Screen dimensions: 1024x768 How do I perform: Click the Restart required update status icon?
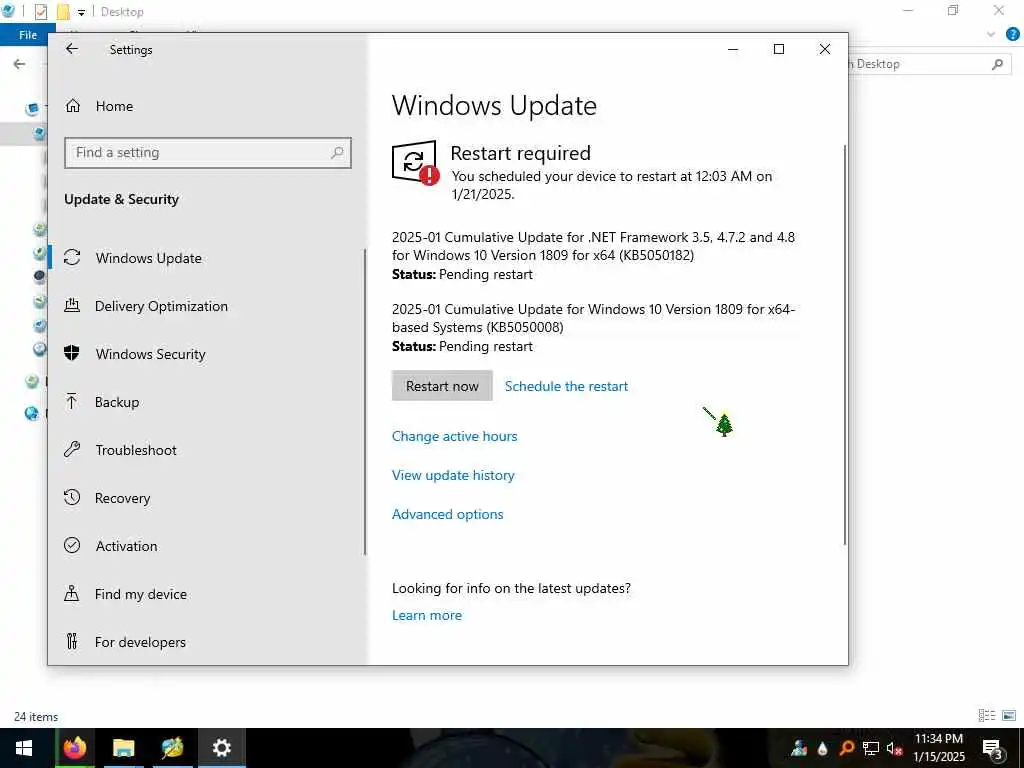point(415,163)
